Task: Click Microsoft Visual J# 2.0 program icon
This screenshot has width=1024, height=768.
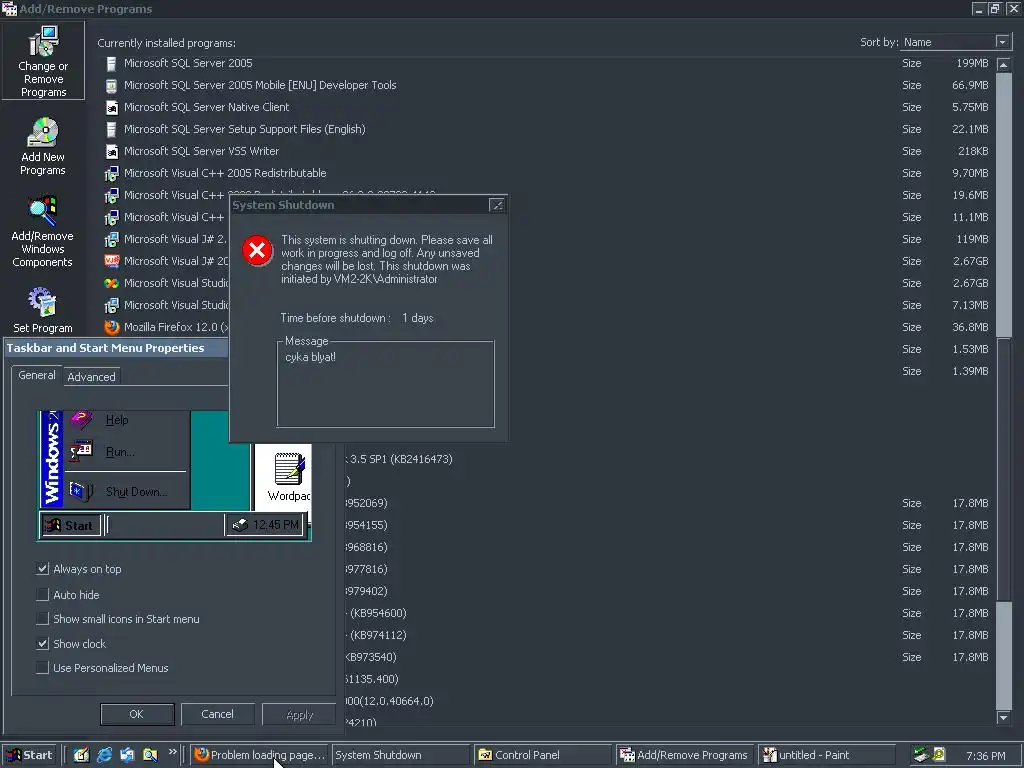Action: coord(112,239)
